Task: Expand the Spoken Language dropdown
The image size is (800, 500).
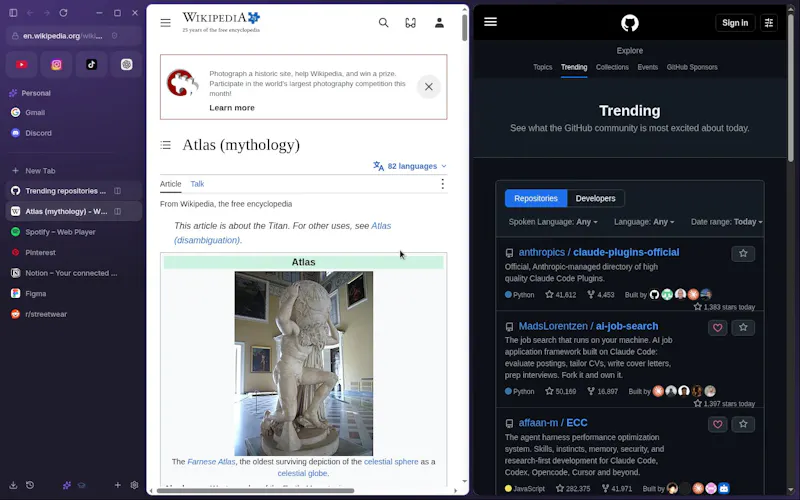Action: coord(553,221)
